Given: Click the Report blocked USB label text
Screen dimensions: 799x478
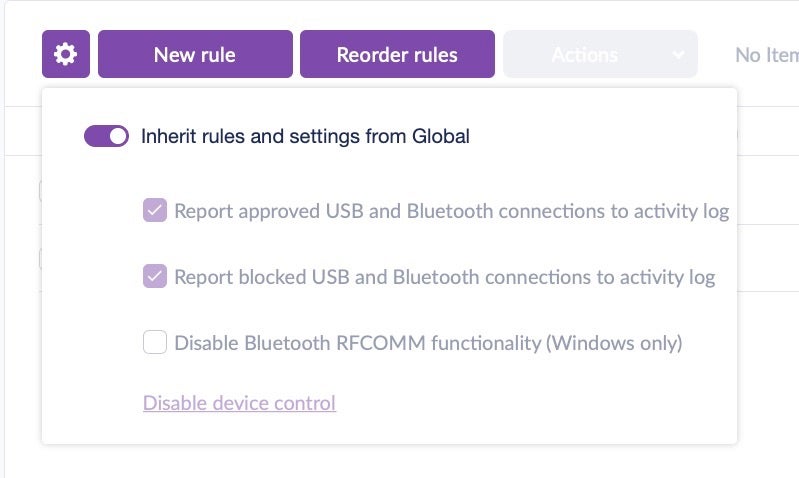Looking at the screenshot, I should (444, 277).
